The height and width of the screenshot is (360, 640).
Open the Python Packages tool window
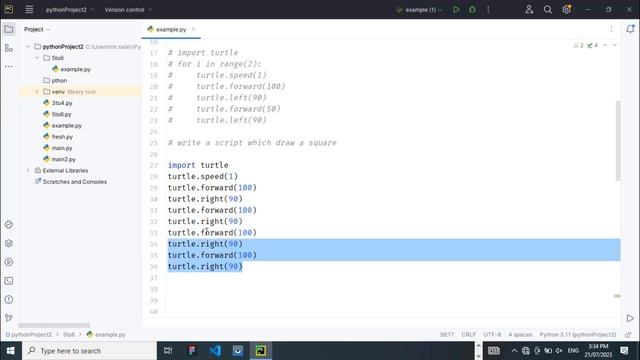[x=9, y=243]
